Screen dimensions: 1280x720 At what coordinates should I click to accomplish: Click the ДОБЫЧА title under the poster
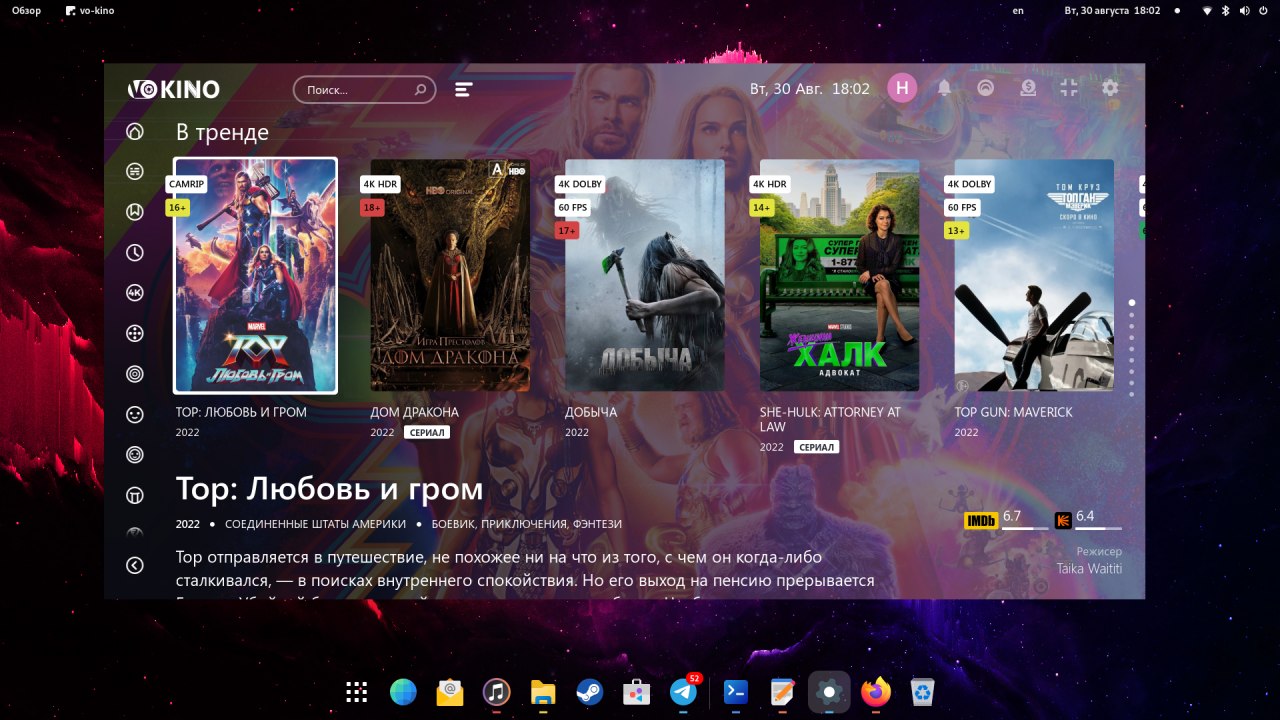[x=591, y=412]
